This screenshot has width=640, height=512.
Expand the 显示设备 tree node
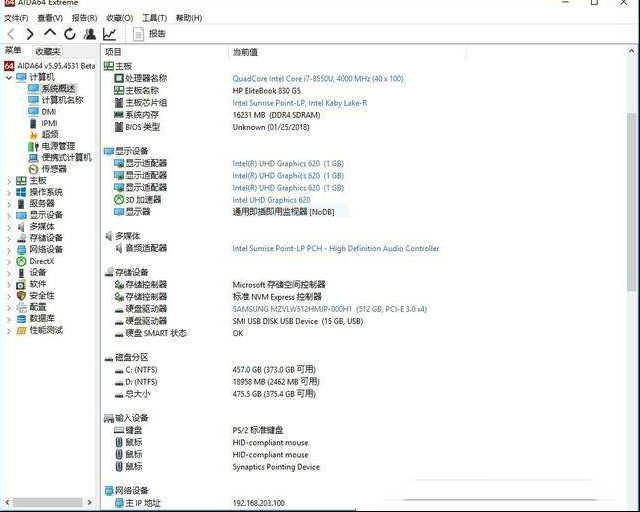pos(9,215)
